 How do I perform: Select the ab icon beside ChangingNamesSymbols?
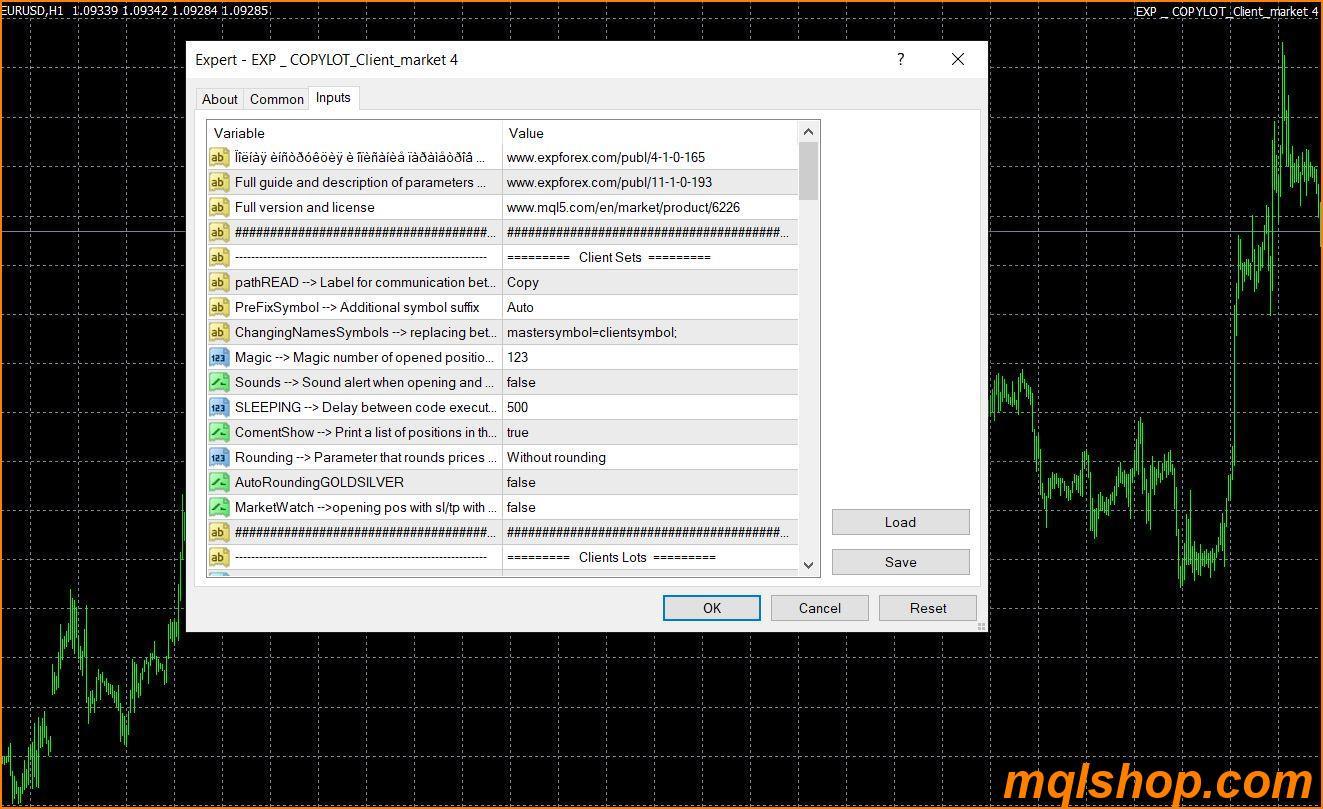coord(218,332)
